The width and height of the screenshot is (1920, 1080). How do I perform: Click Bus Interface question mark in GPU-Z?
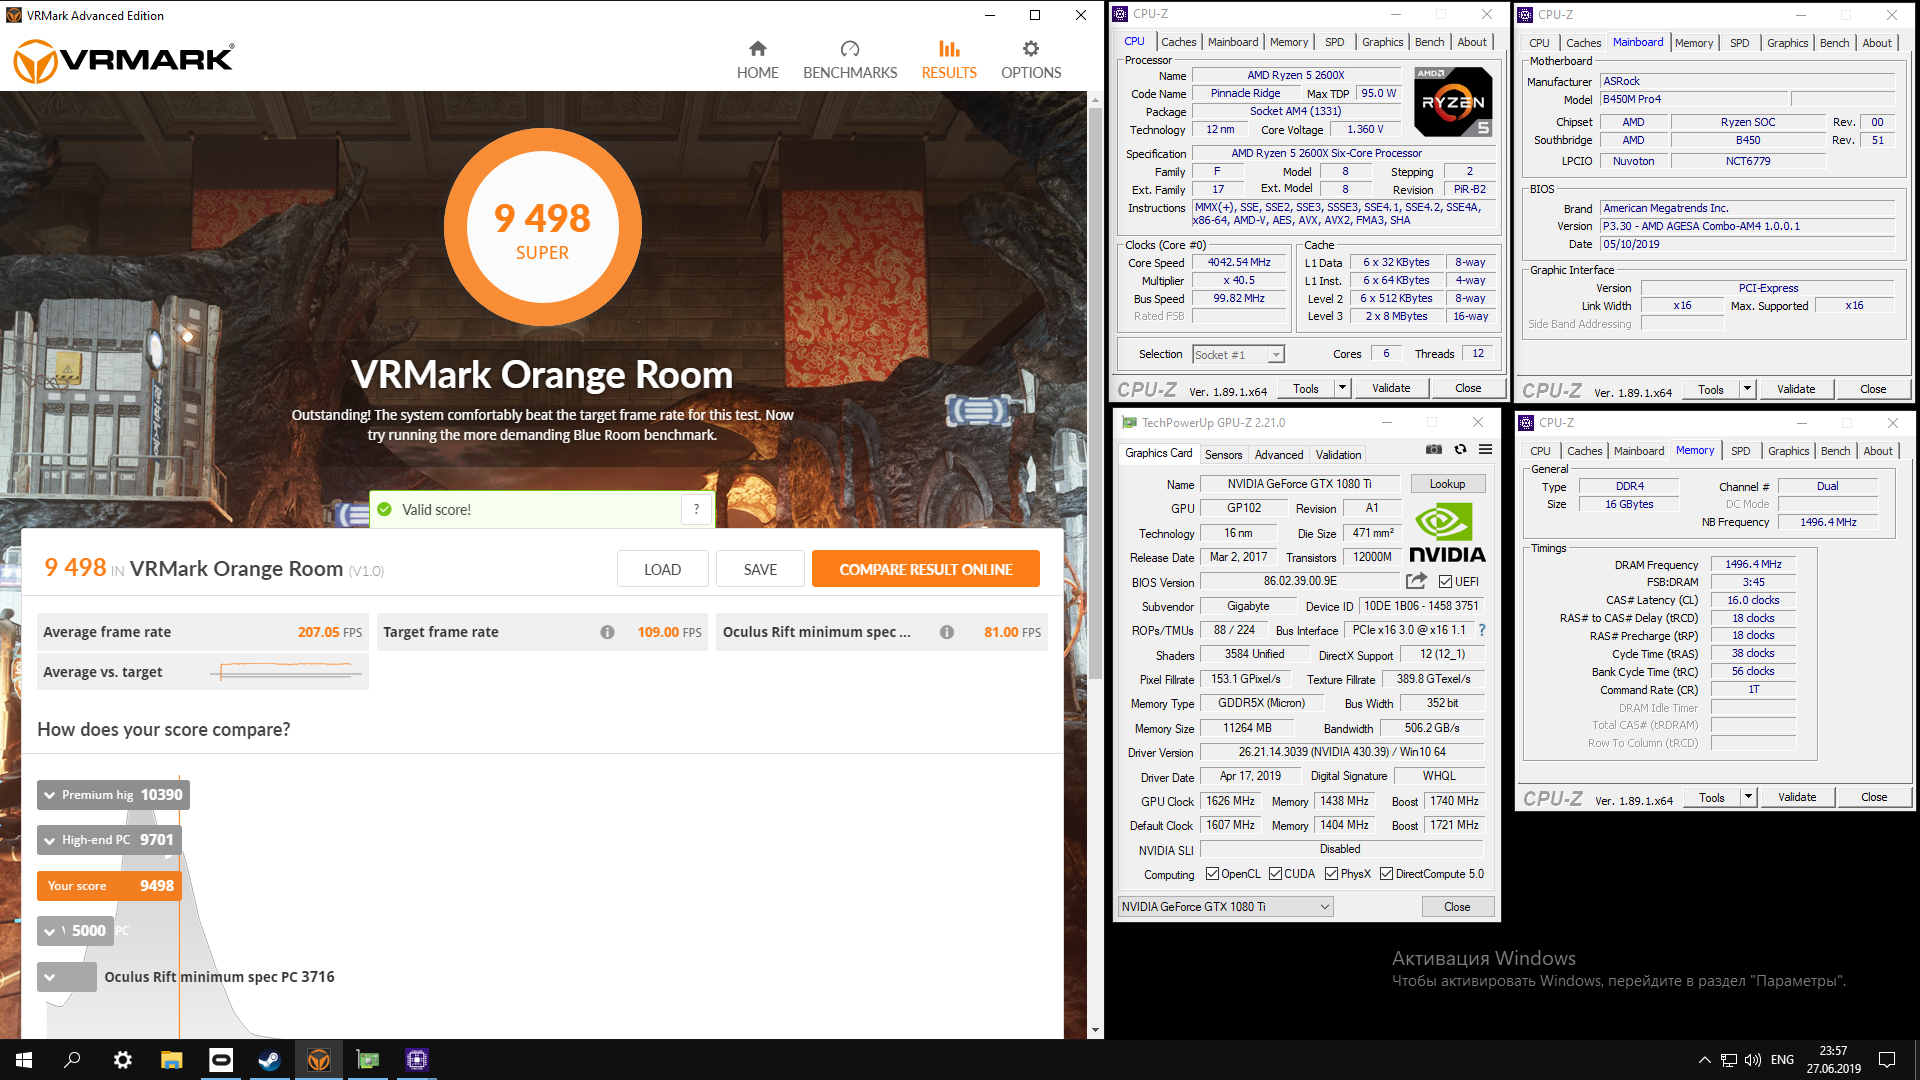[1482, 630]
